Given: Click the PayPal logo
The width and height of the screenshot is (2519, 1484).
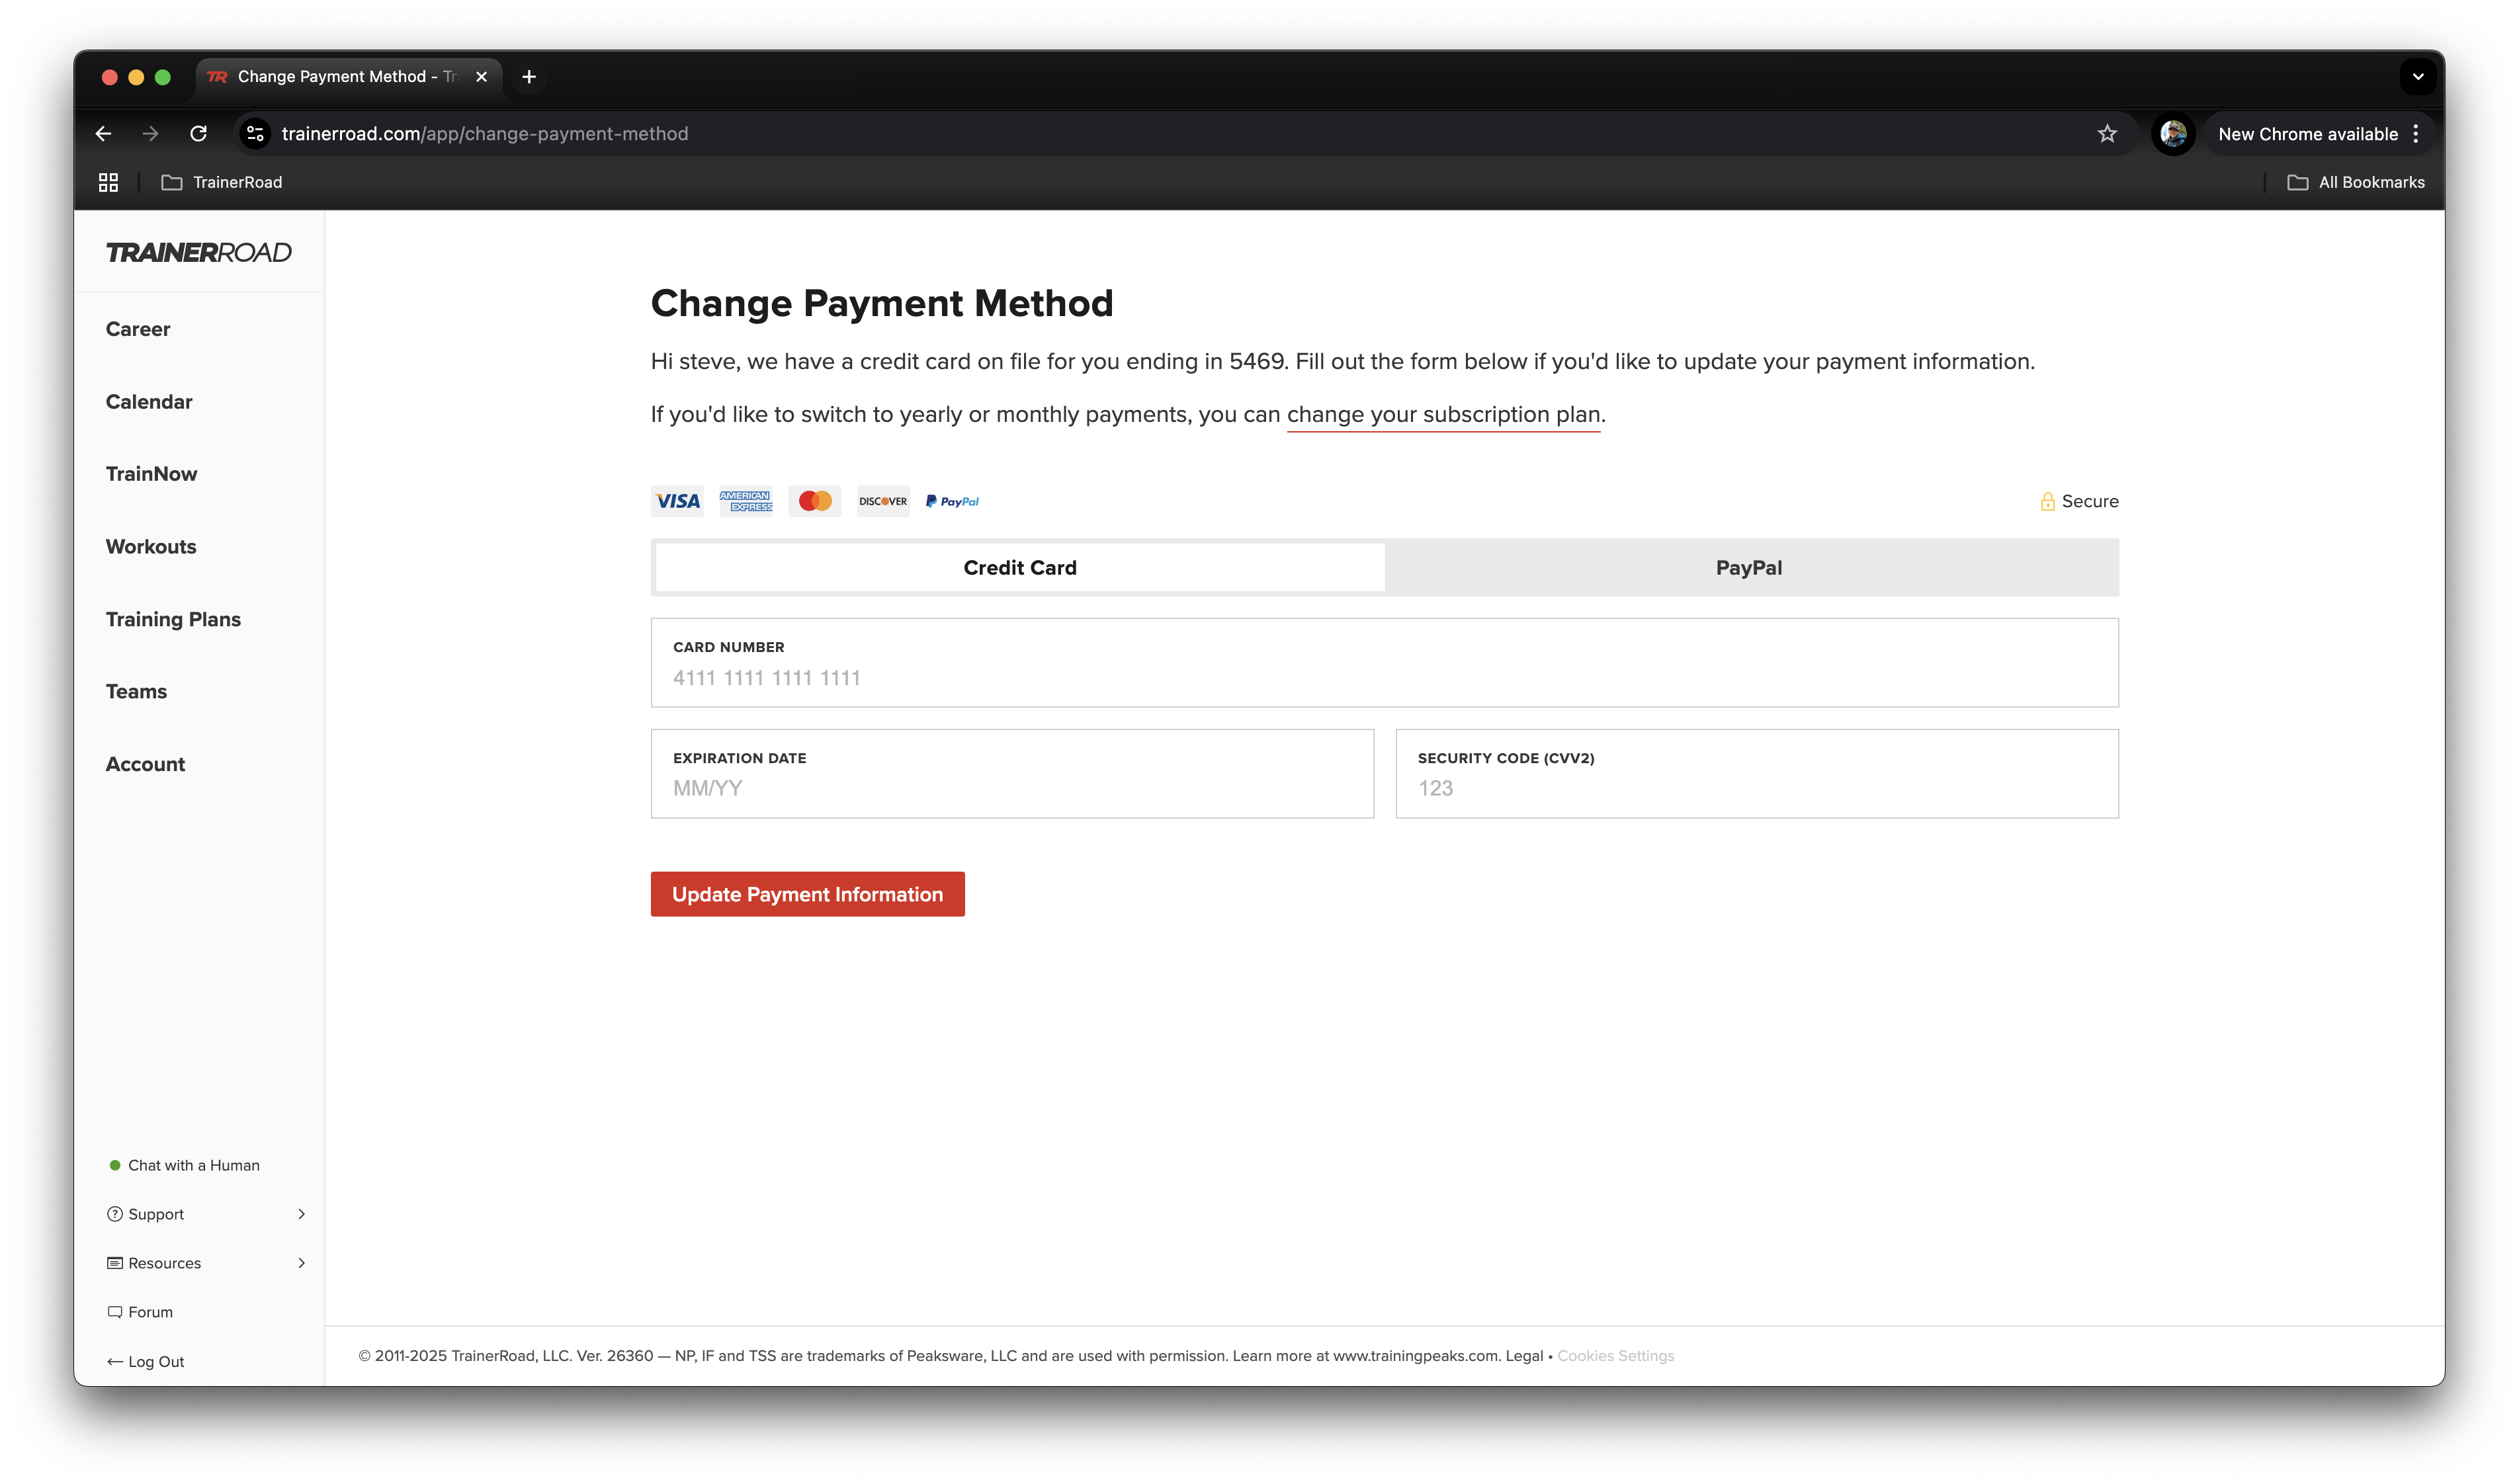Looking at the screenshot, I should click(x=952, y=501).
